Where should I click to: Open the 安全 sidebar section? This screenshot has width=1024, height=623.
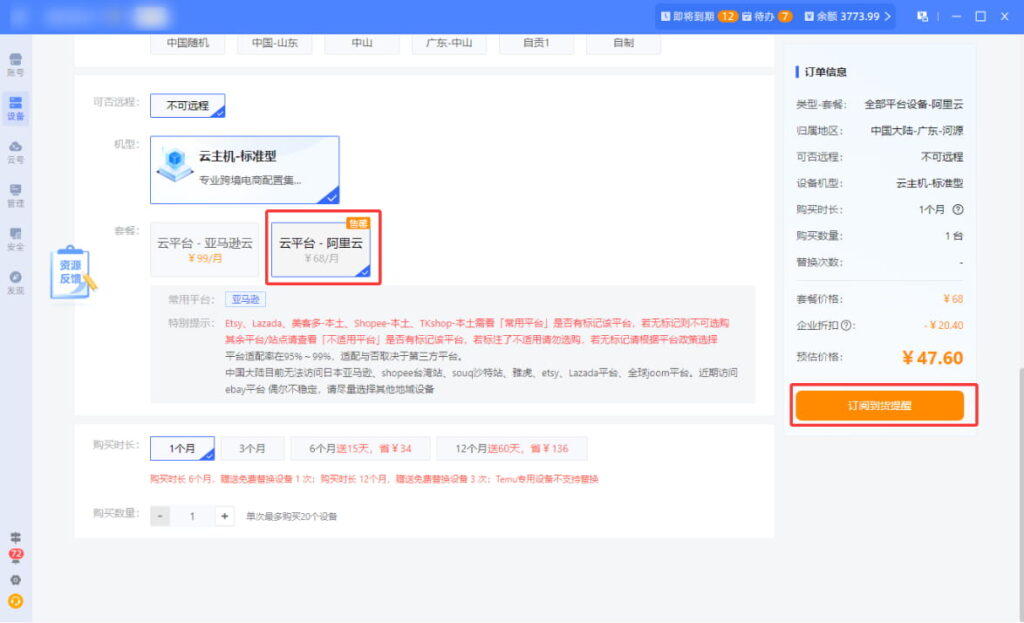(x=16, y=239)
